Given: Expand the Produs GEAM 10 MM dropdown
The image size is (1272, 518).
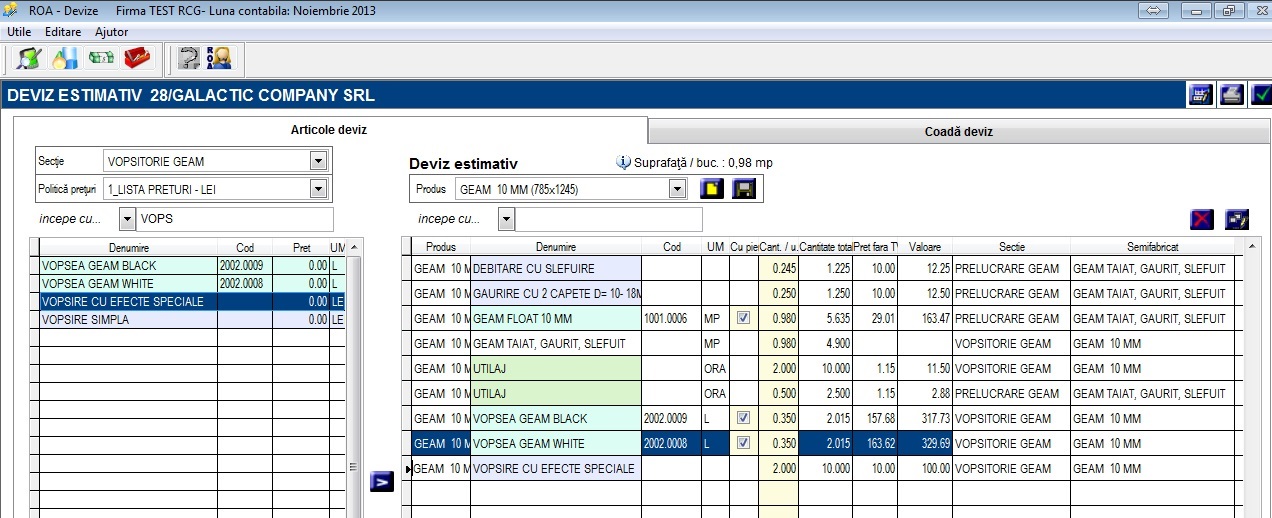Looking at the screenshot, I should tap(677, 188).
